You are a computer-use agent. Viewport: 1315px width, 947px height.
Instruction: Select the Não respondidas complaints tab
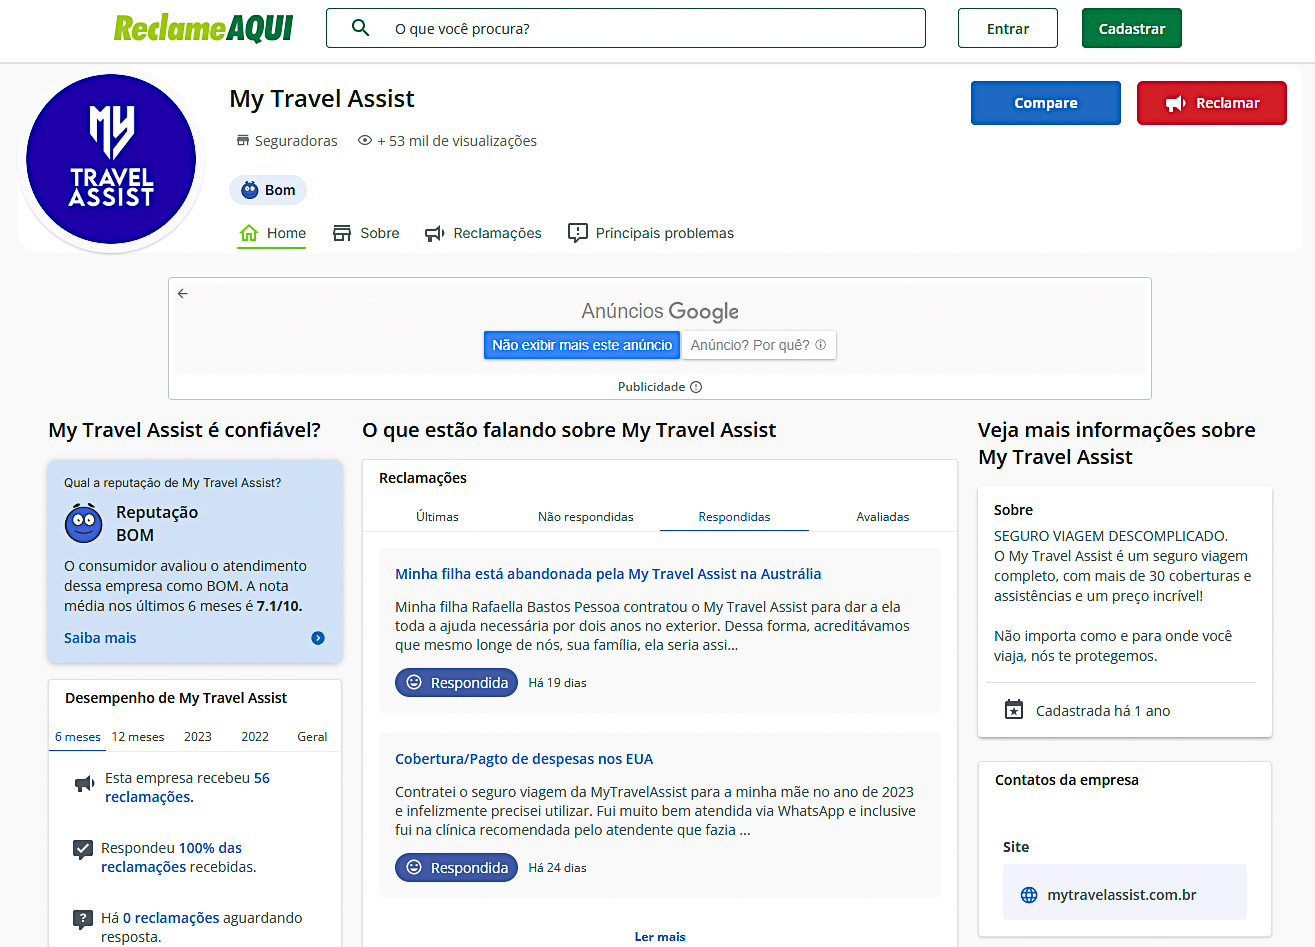coord(586,517)
